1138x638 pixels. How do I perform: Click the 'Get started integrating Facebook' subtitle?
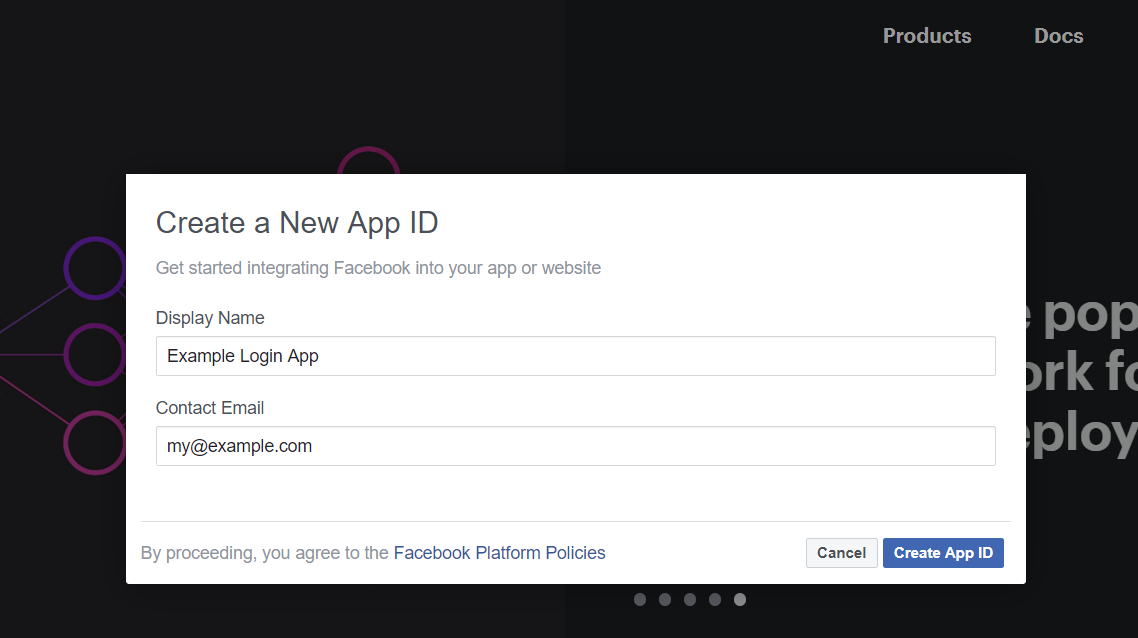378,269
